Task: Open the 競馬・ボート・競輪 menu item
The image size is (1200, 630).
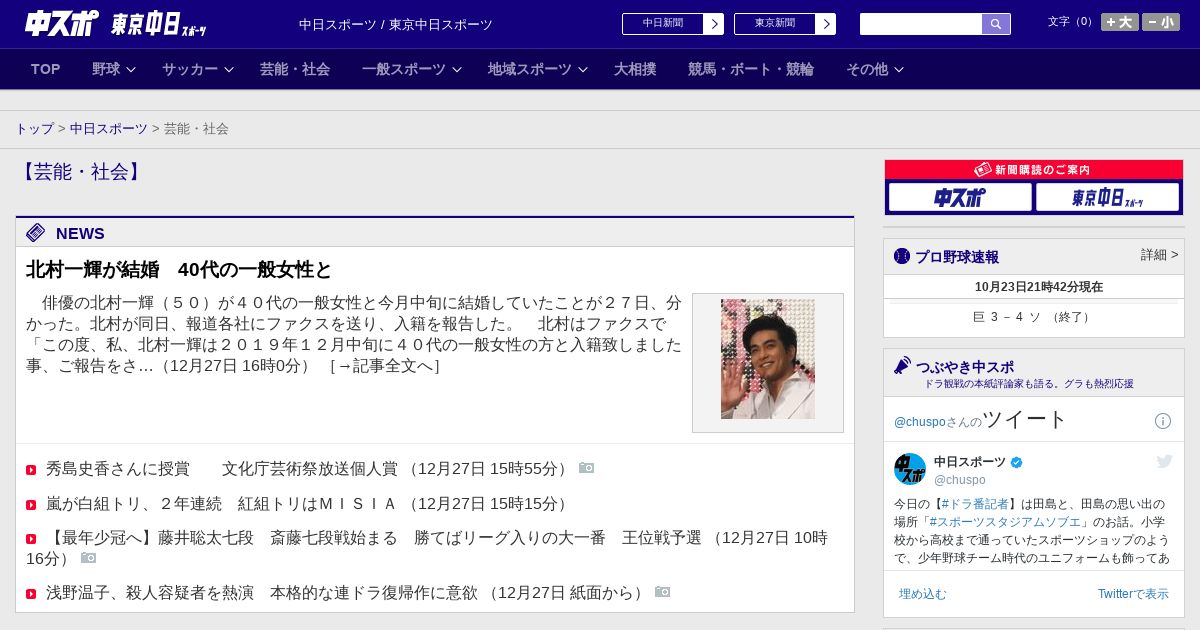Action: [x=751, y=69]
